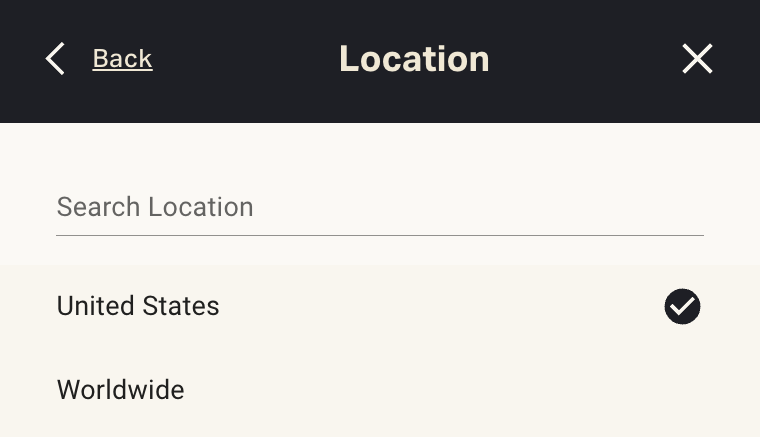Screen dimensions: 760x437
Task: Click the Location header title
Action: pyautogui.click(x=414, y=59)
